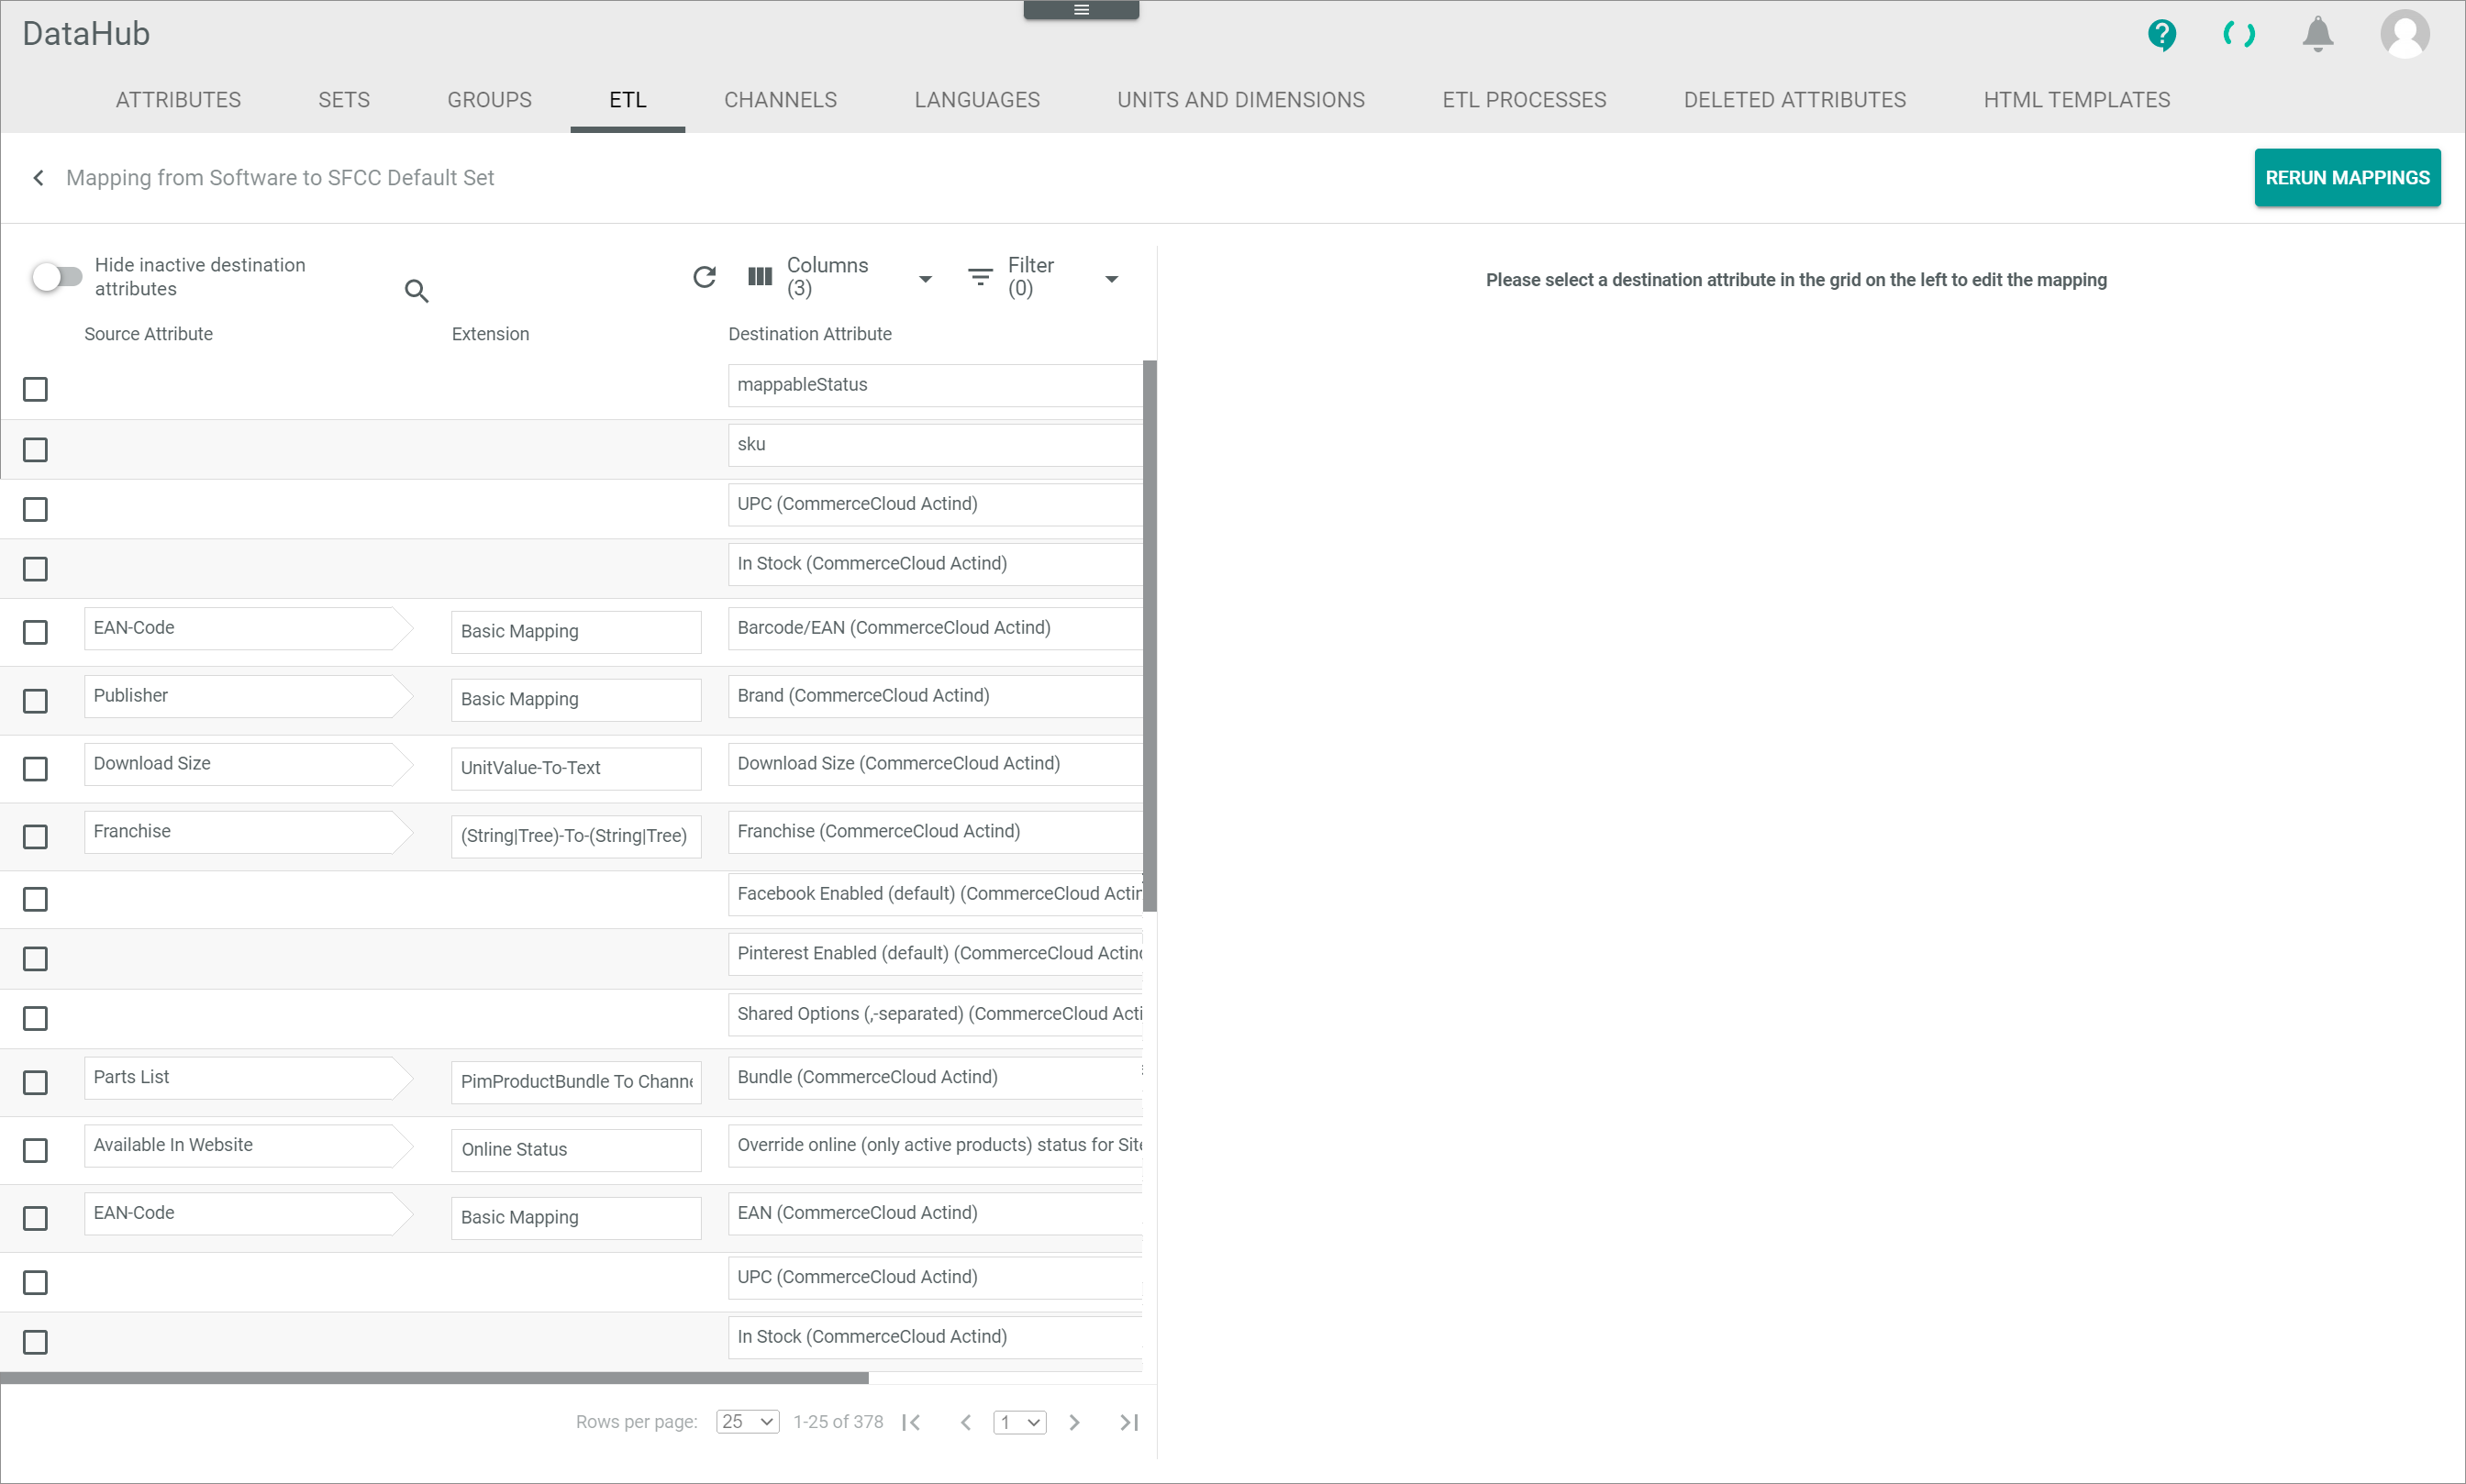Select Franchise source attribute field

coord(248,832)
